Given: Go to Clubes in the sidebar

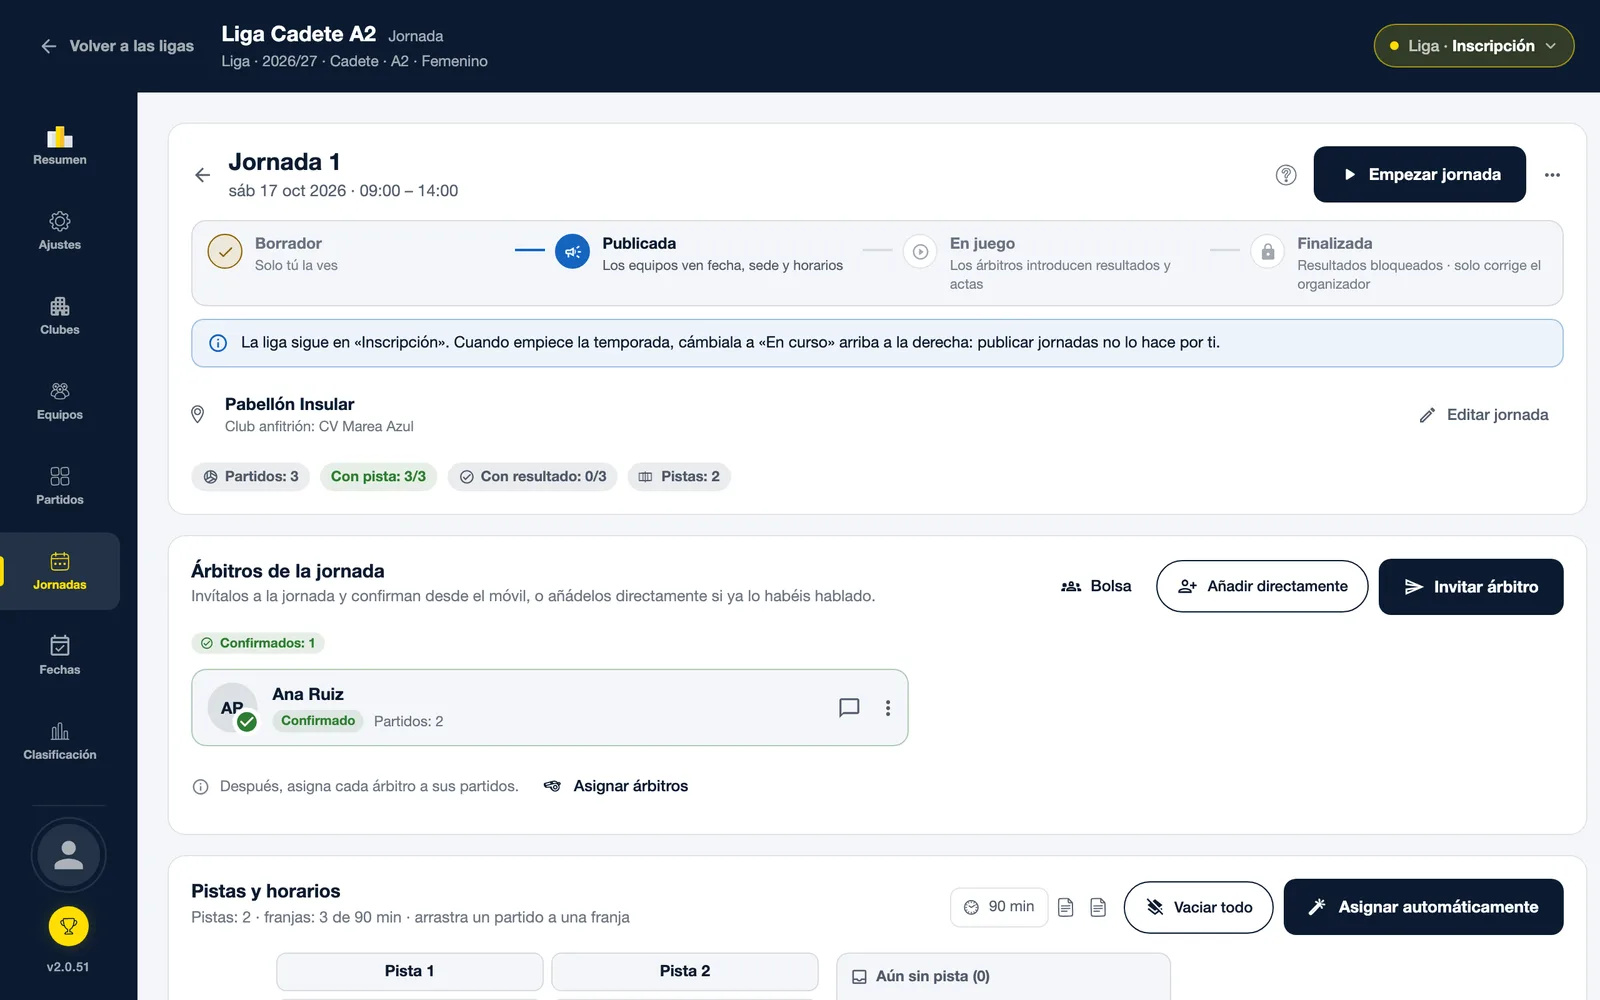Looking at the screenshot, I should [x=60, y=316].
